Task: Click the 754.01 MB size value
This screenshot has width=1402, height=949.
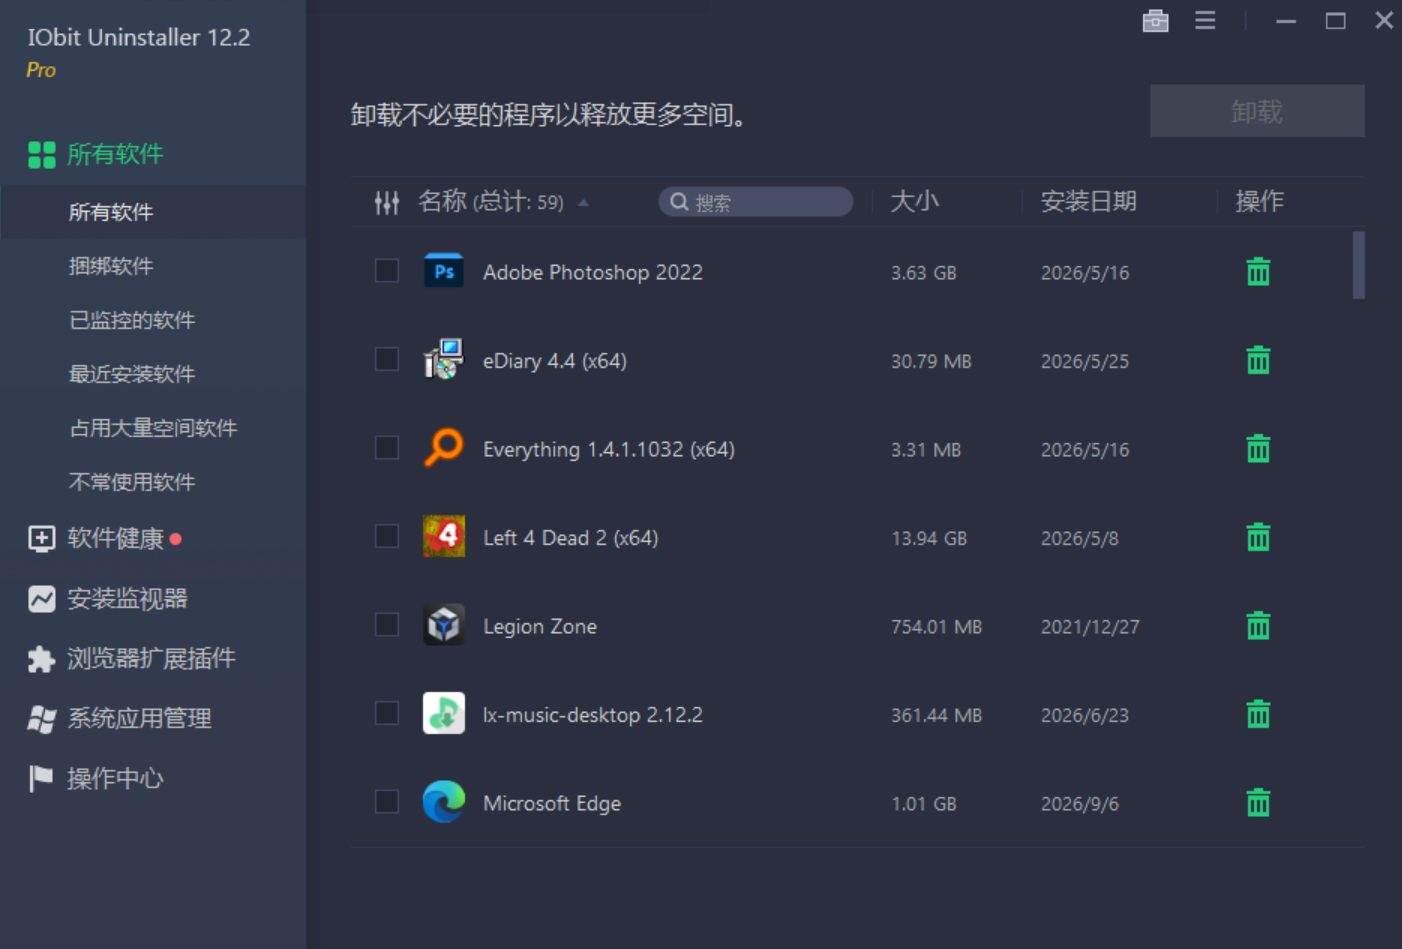Action: point(937,627)
